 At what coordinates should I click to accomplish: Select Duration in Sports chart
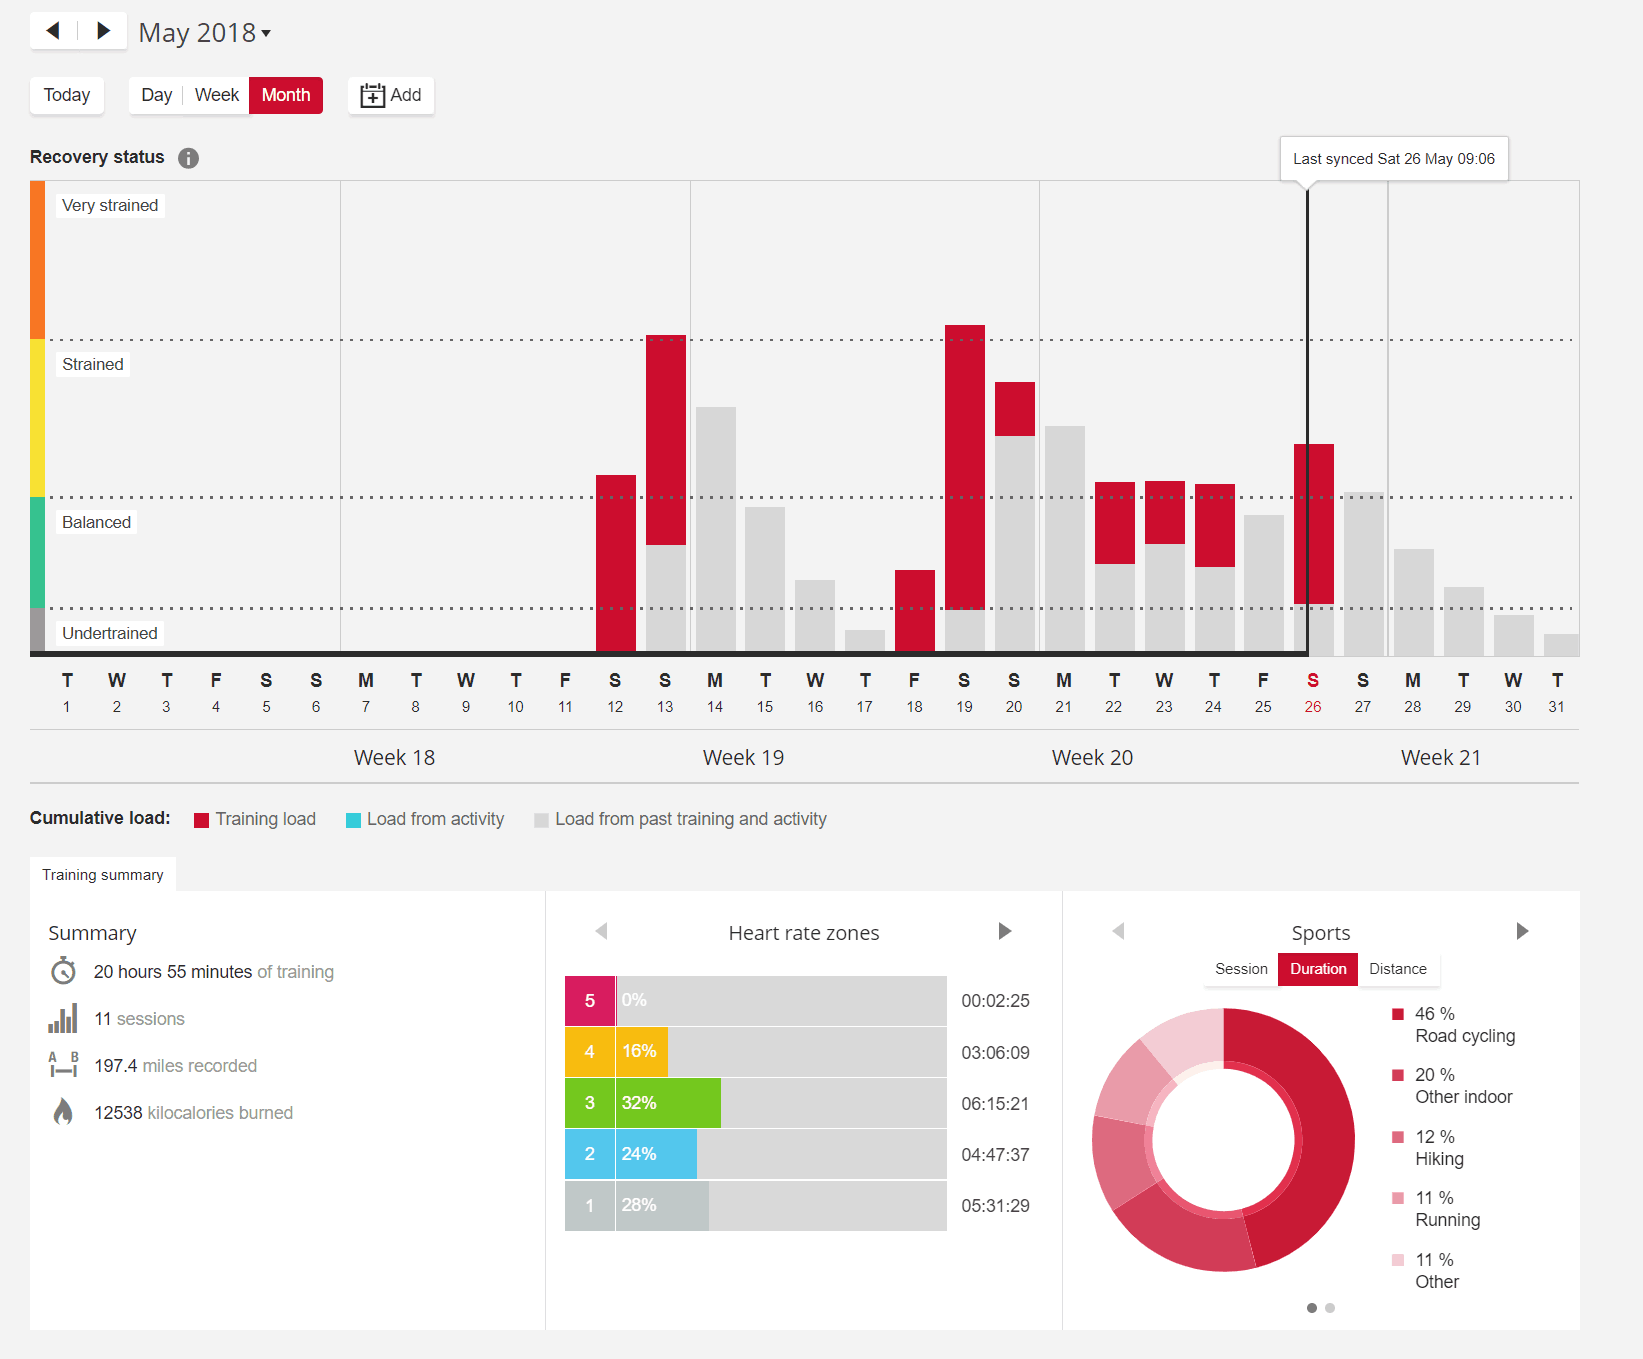(1317, 969)
